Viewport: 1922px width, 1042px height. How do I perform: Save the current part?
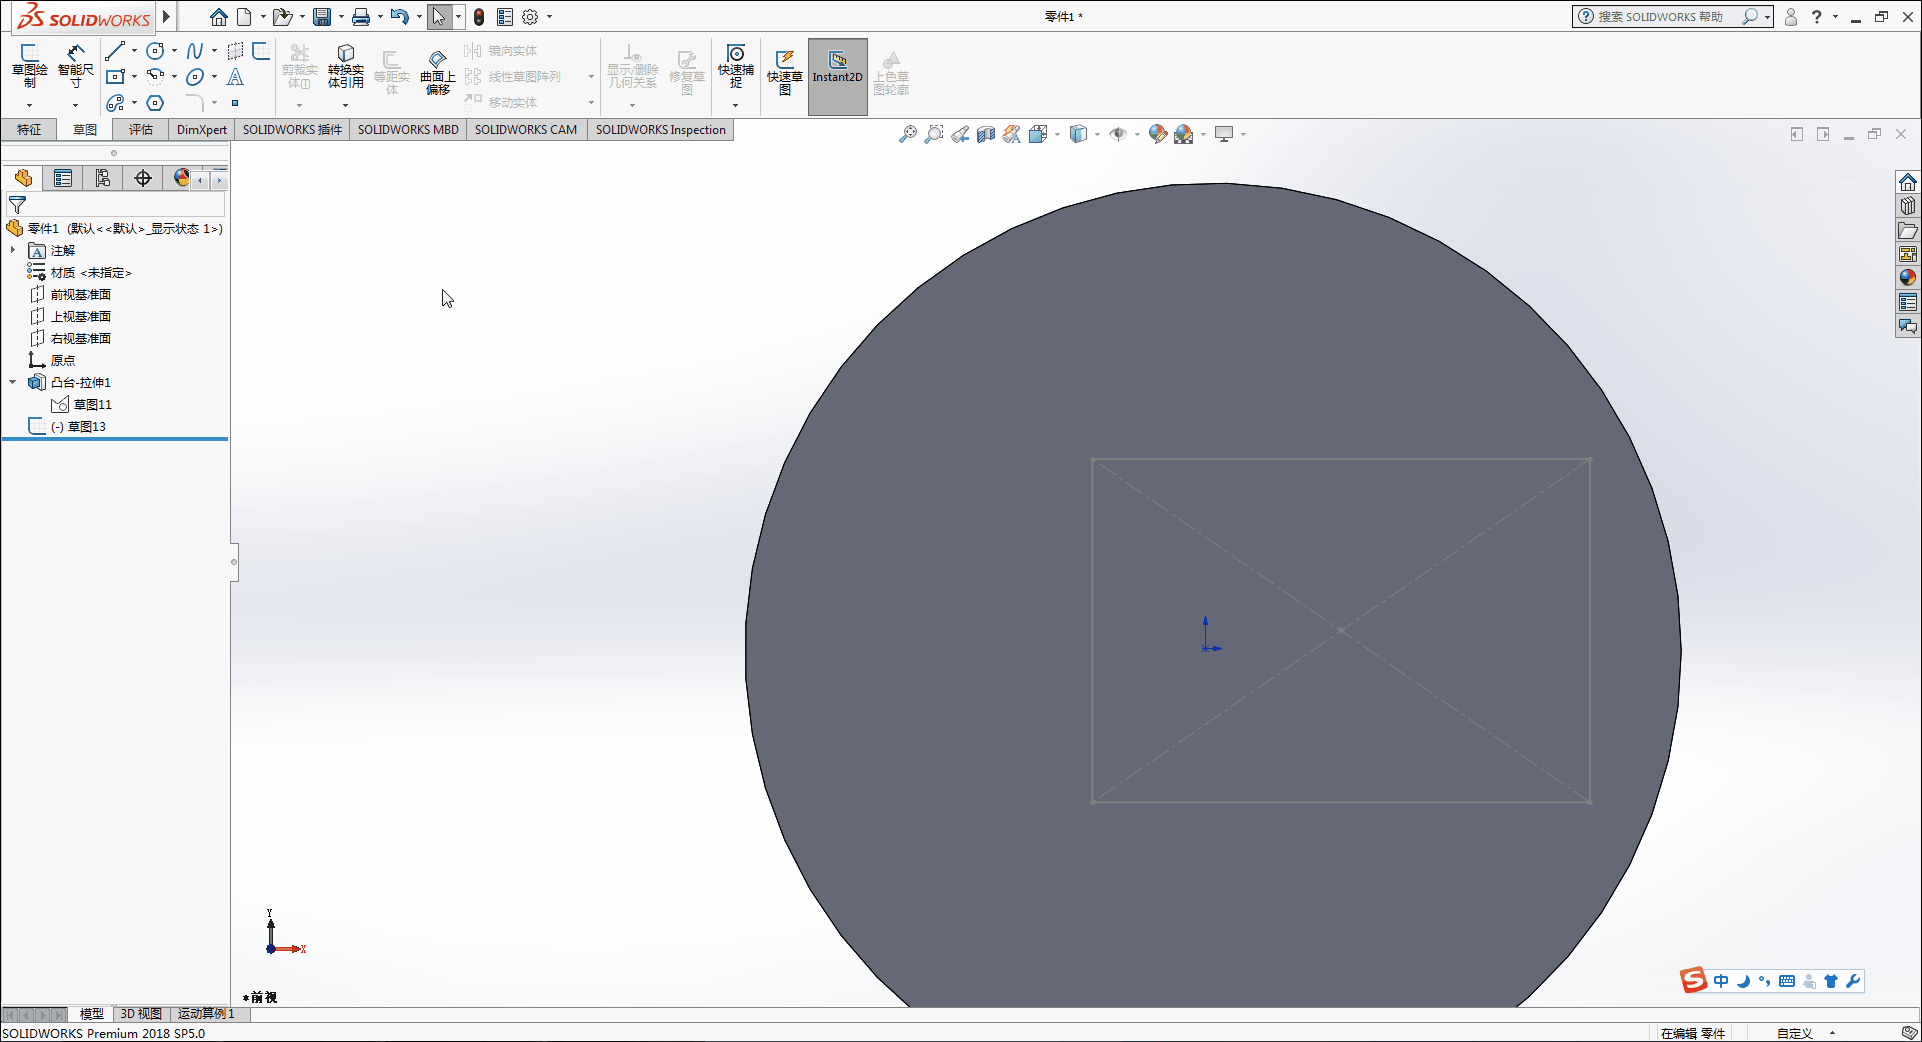coord(322,17)
